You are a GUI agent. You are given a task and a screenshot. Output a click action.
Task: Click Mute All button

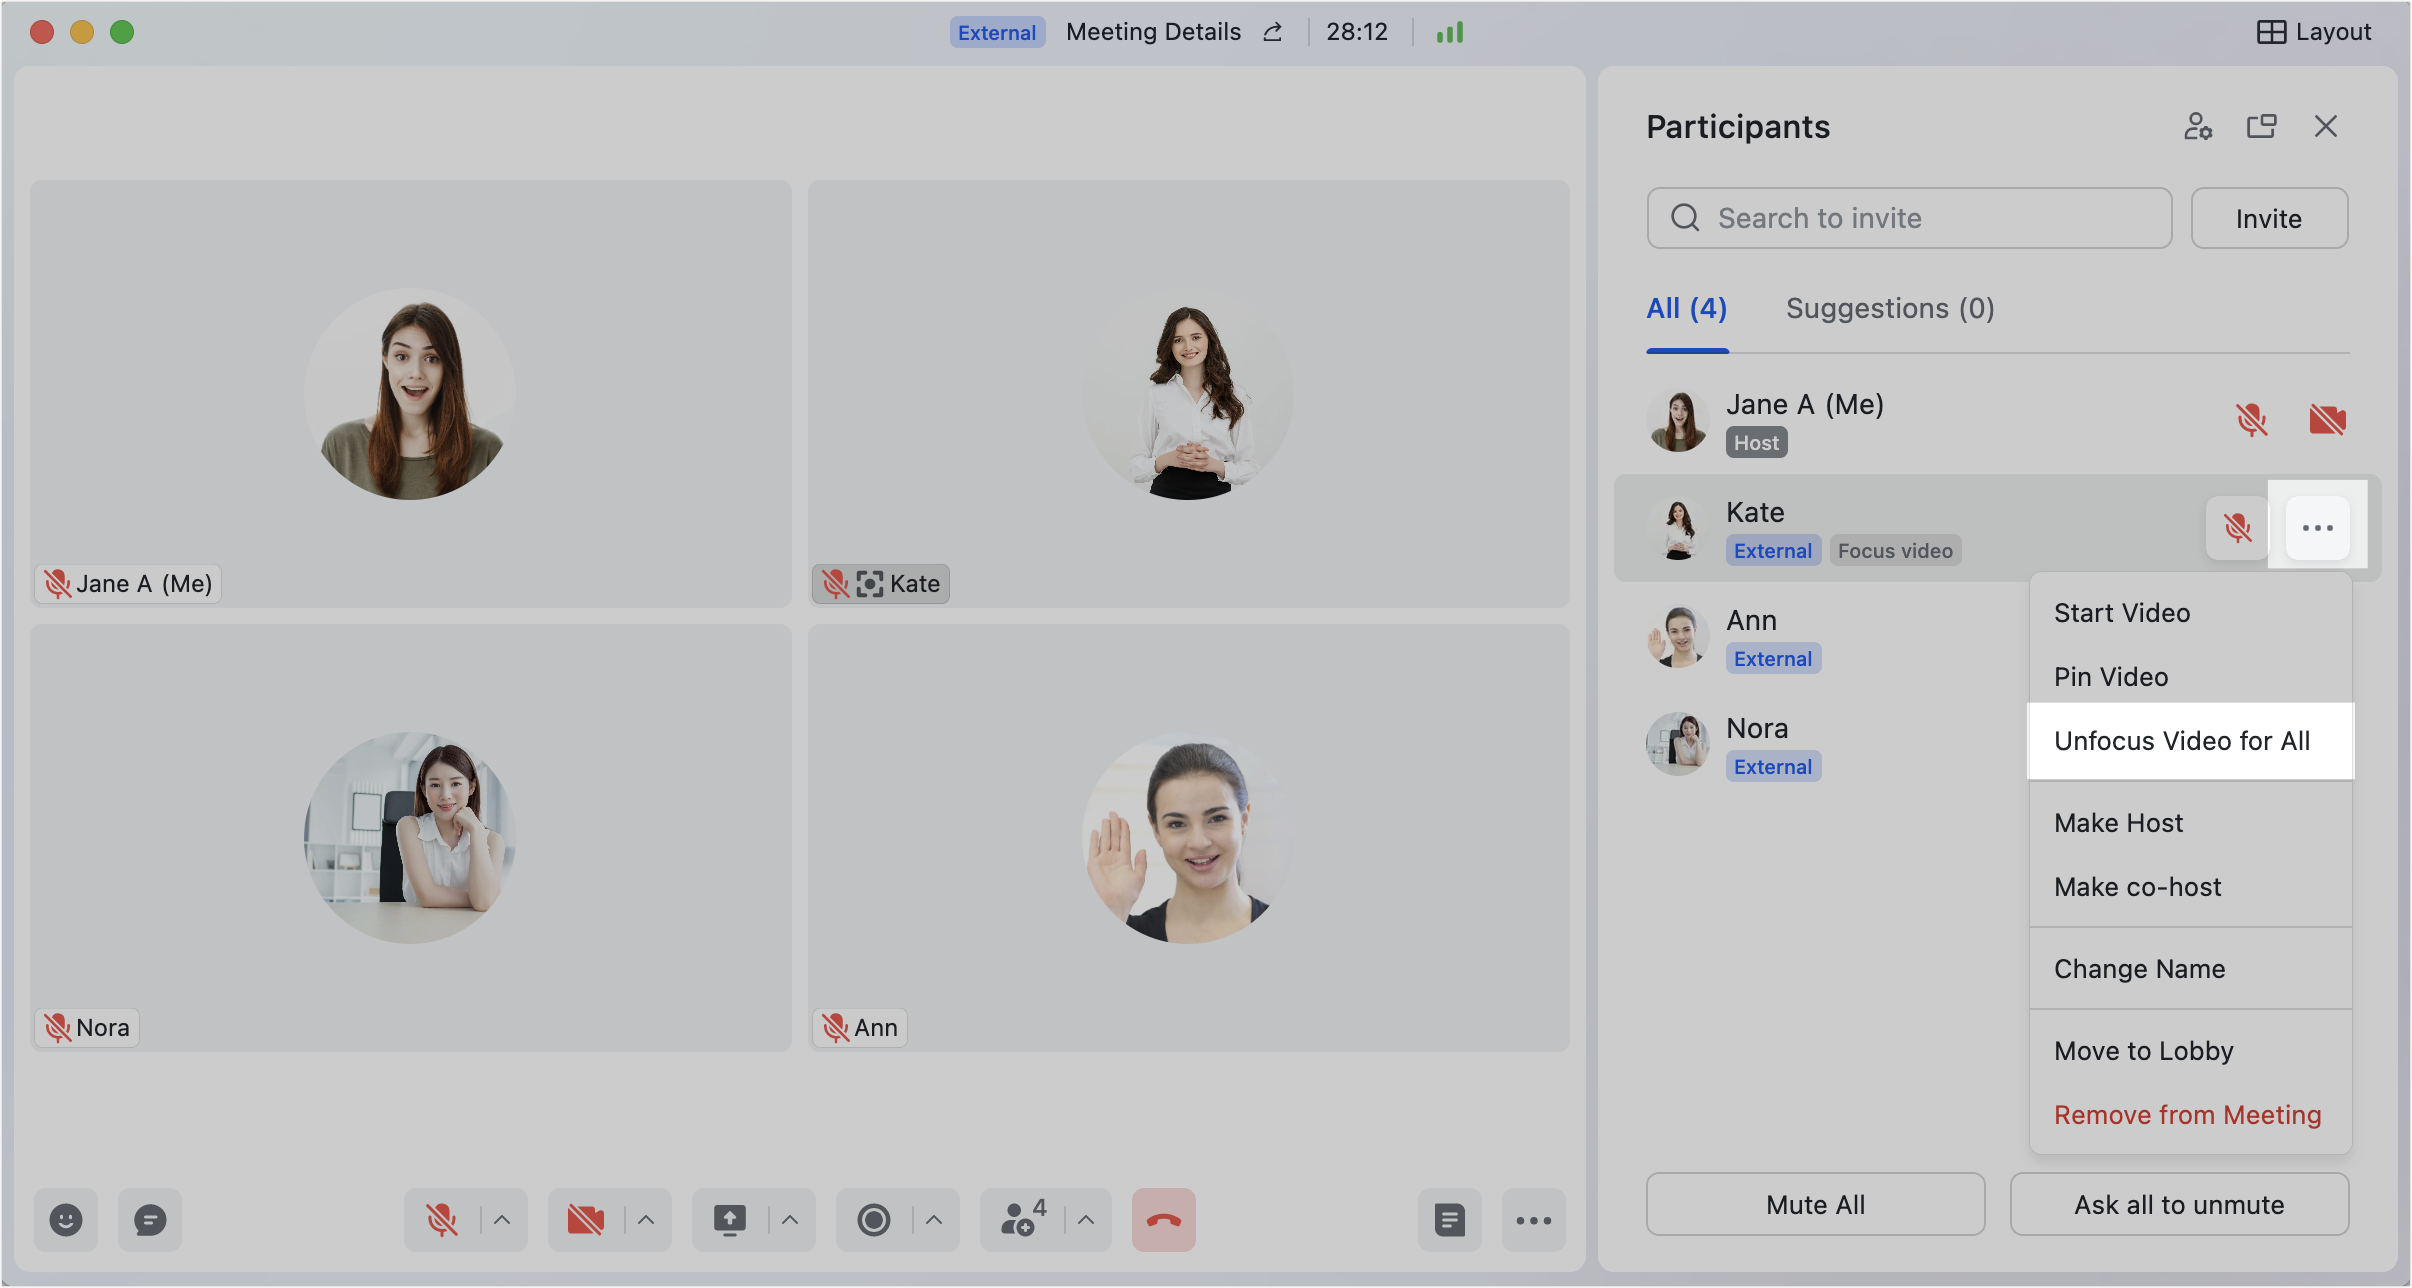1815,1204
